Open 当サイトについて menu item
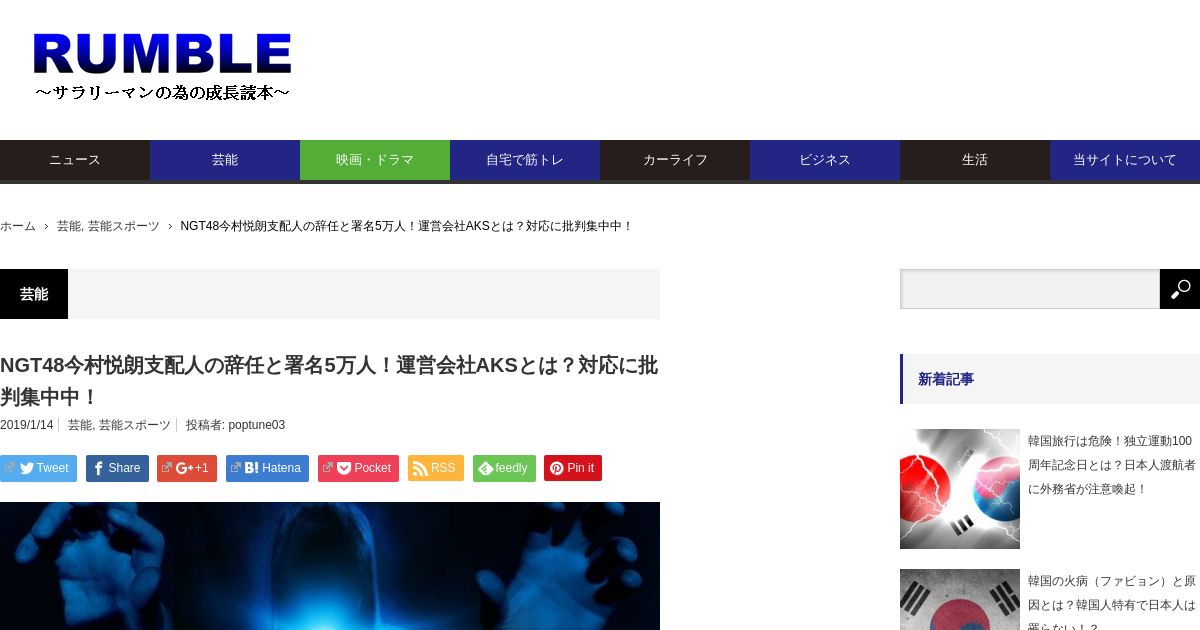The height and width of the screenshot is (630, 1200). point(1125,160)
